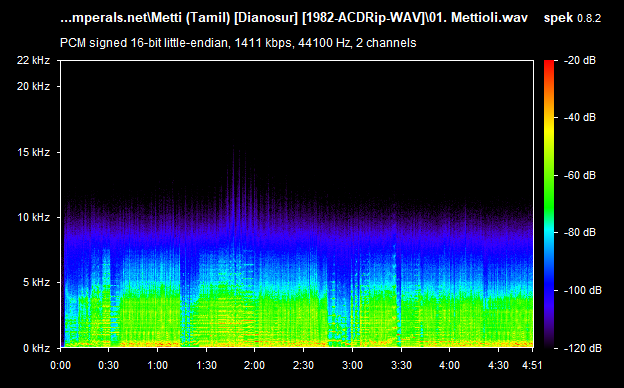Viewport: 624px width, 388px height.
Task: Click the -40 dB legend label
Action: 579,117
